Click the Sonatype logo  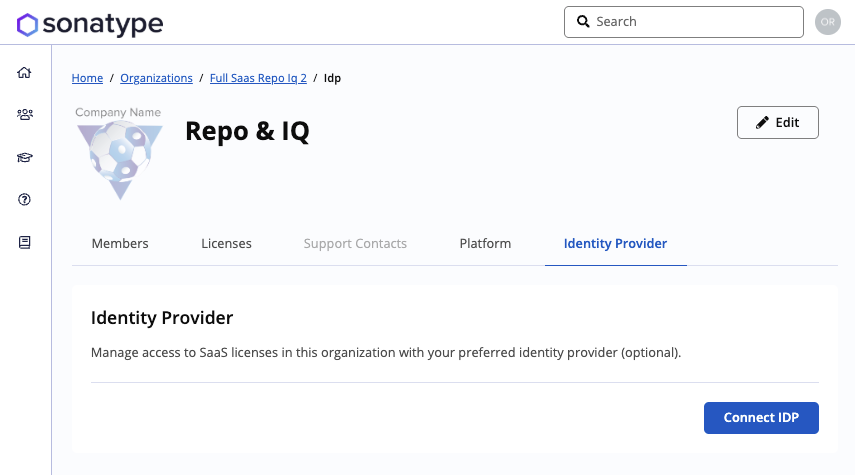point(90,25)
